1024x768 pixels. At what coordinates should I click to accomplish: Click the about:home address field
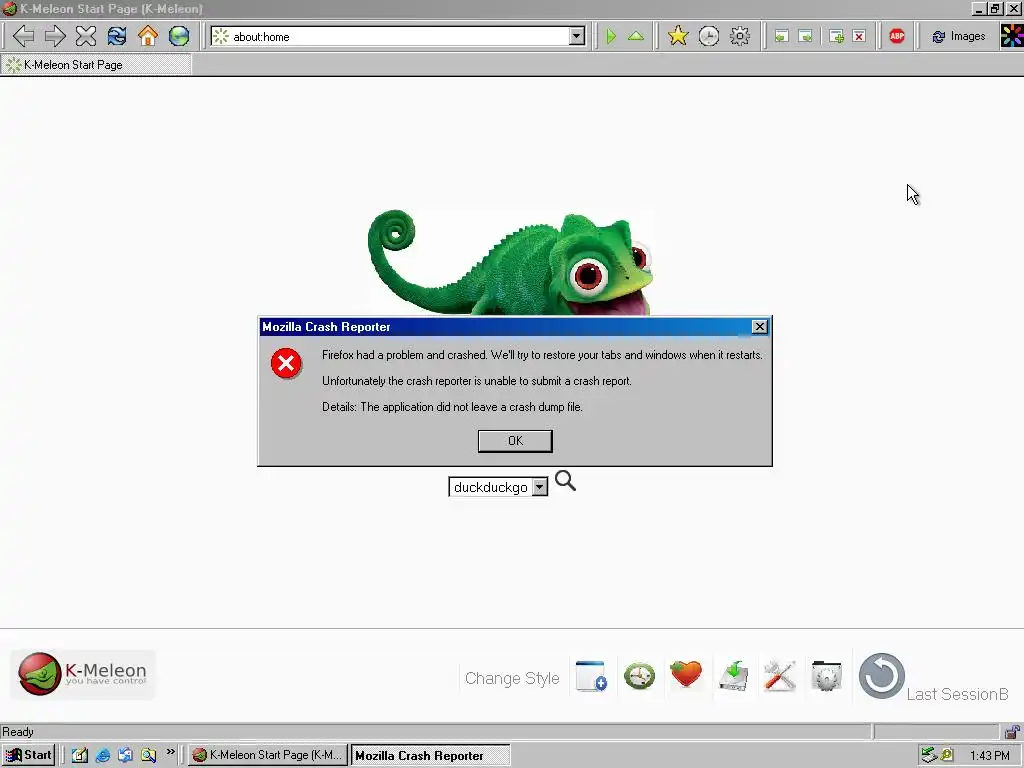397,37
